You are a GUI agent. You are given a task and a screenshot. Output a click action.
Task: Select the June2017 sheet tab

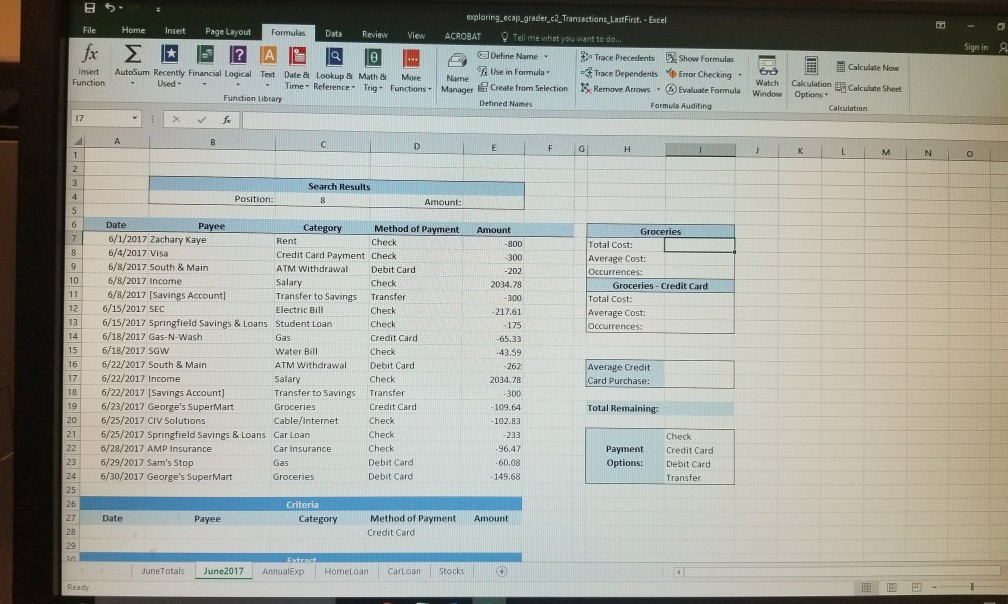pos(223,571)
